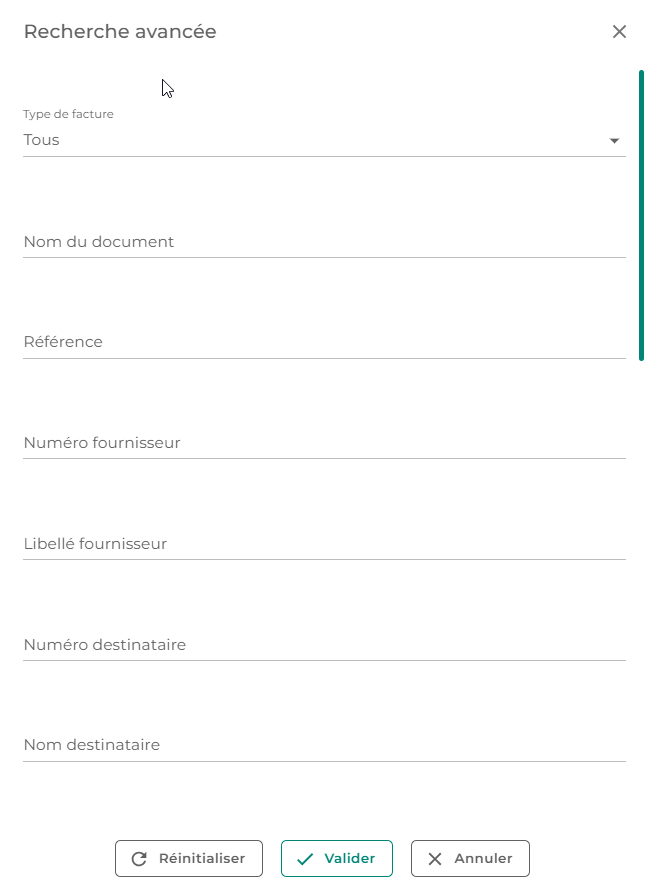The height and width of the screenshot is (883, 656).
Task: Click the green vertical scrollbar thumb
Action: click(x=641, y=214)
